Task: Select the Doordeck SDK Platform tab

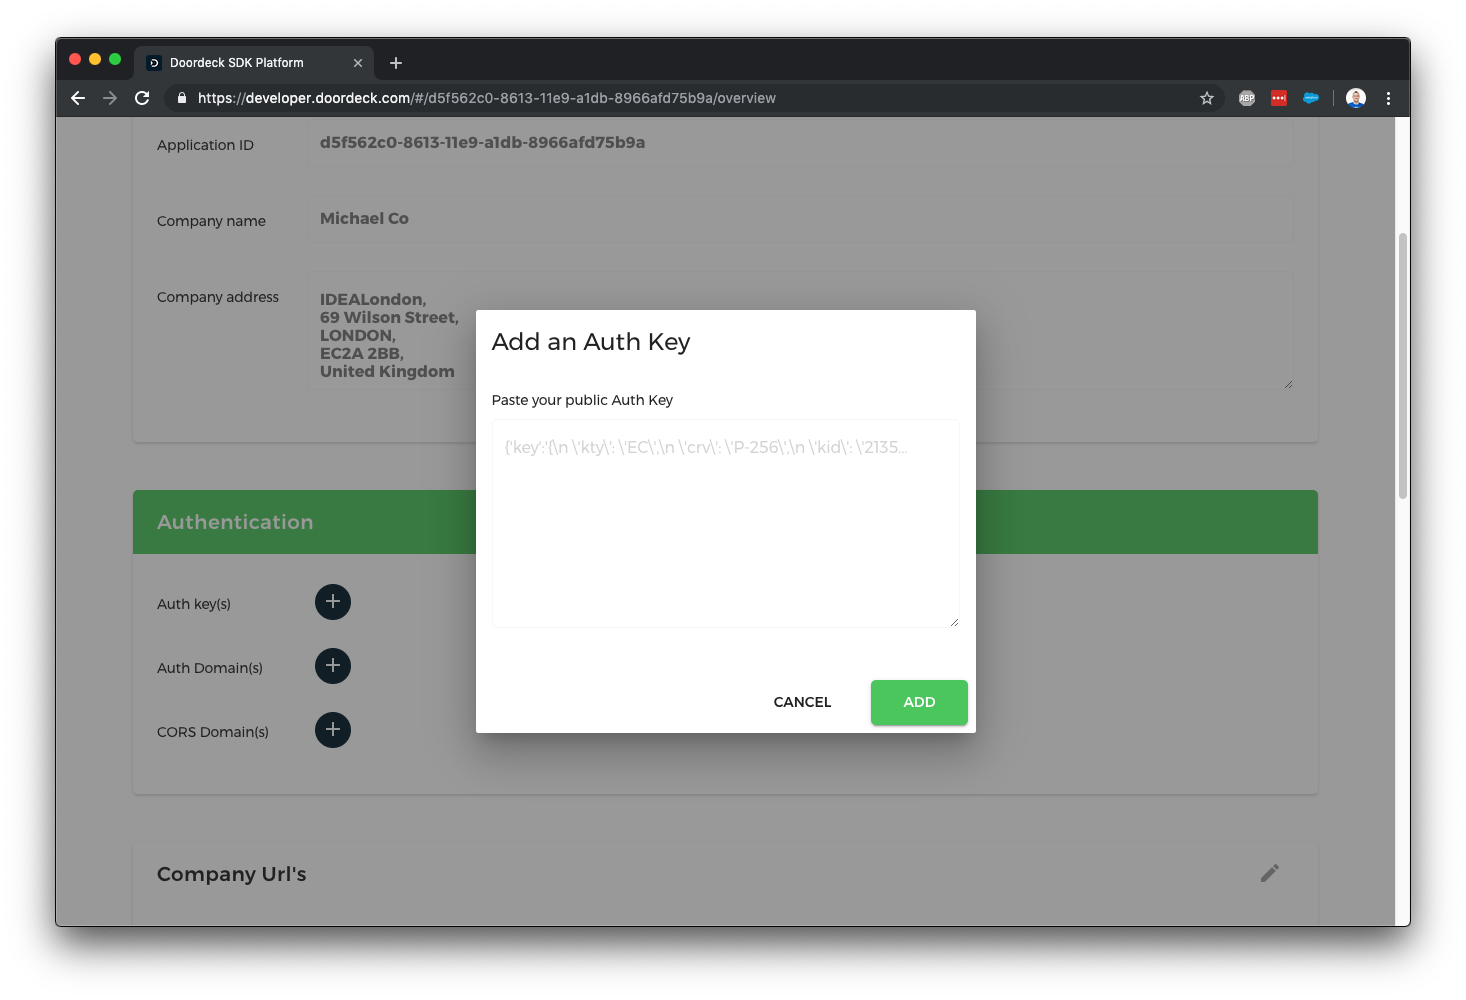Action: [x=235, y=62]
